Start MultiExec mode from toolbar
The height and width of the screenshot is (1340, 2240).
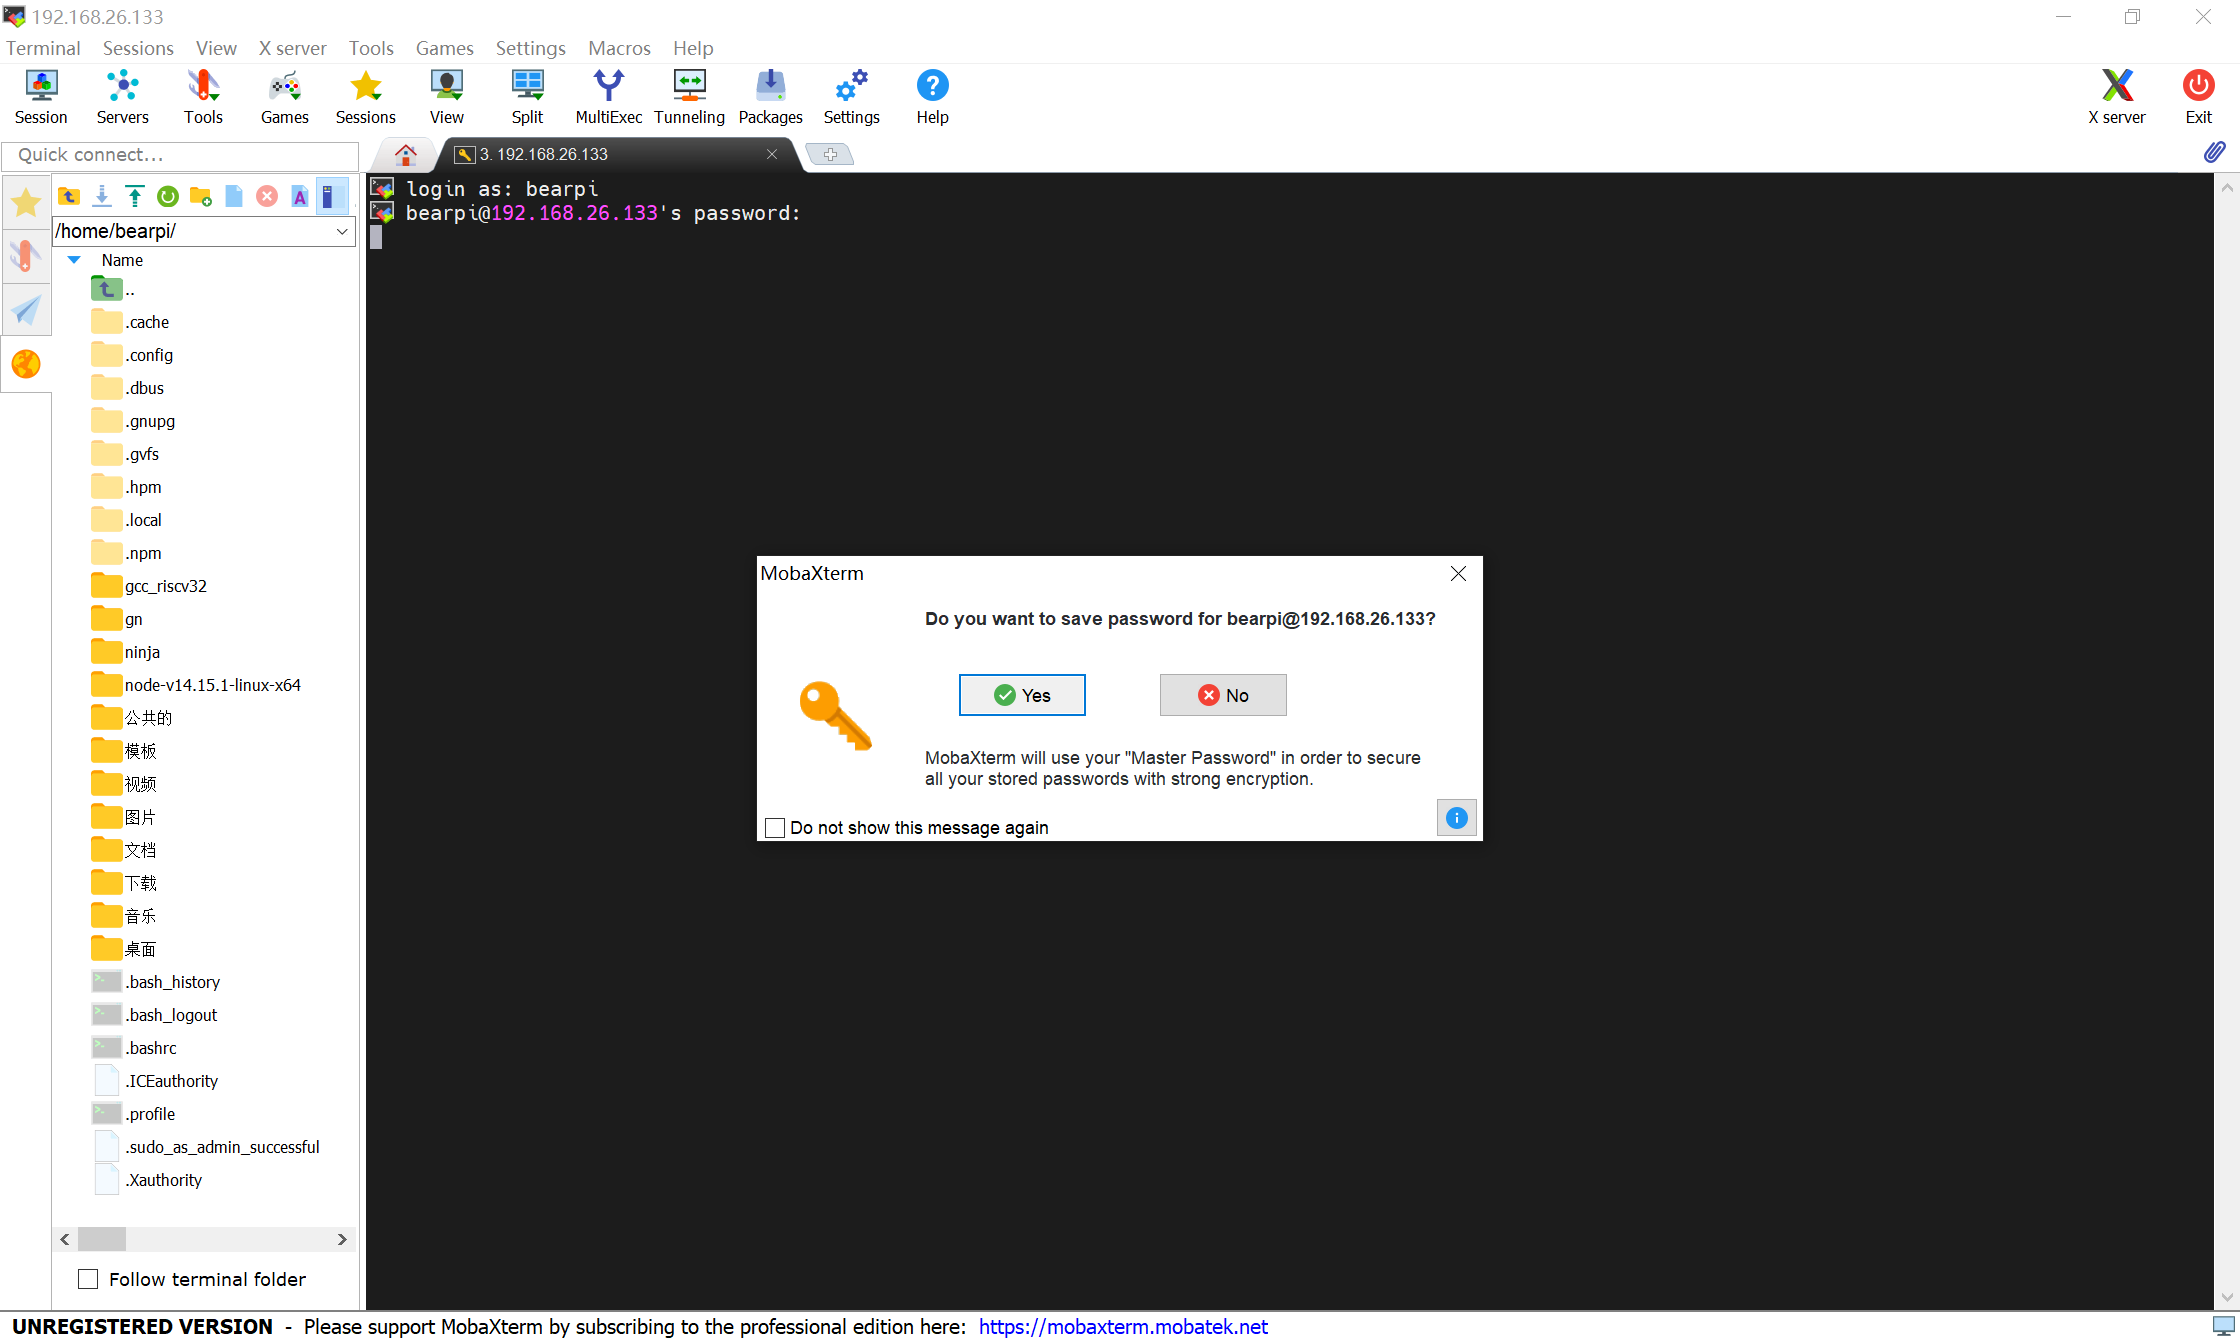pyautogui.click(x=608, y=97)
